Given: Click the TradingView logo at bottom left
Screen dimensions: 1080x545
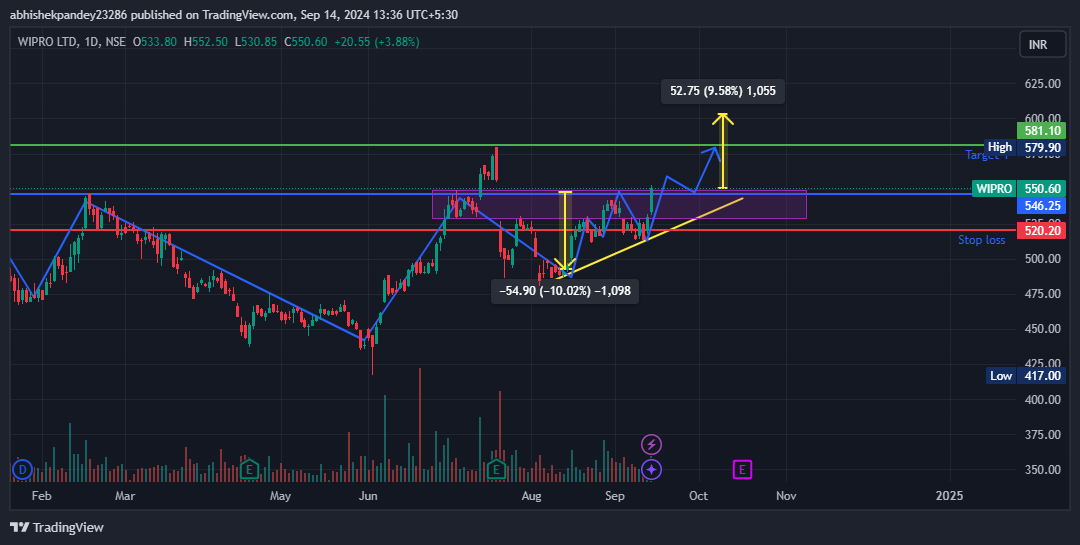Looking at the screenshot, I should coord(57,527).
